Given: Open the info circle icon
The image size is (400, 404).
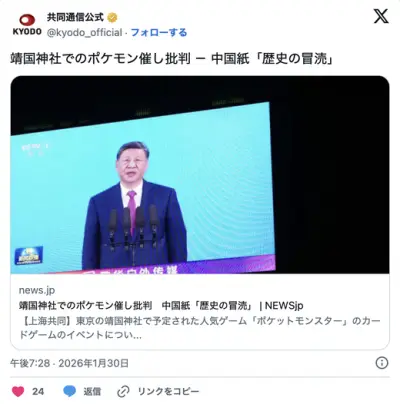Looking at the screenshot, I should [382, 363].
